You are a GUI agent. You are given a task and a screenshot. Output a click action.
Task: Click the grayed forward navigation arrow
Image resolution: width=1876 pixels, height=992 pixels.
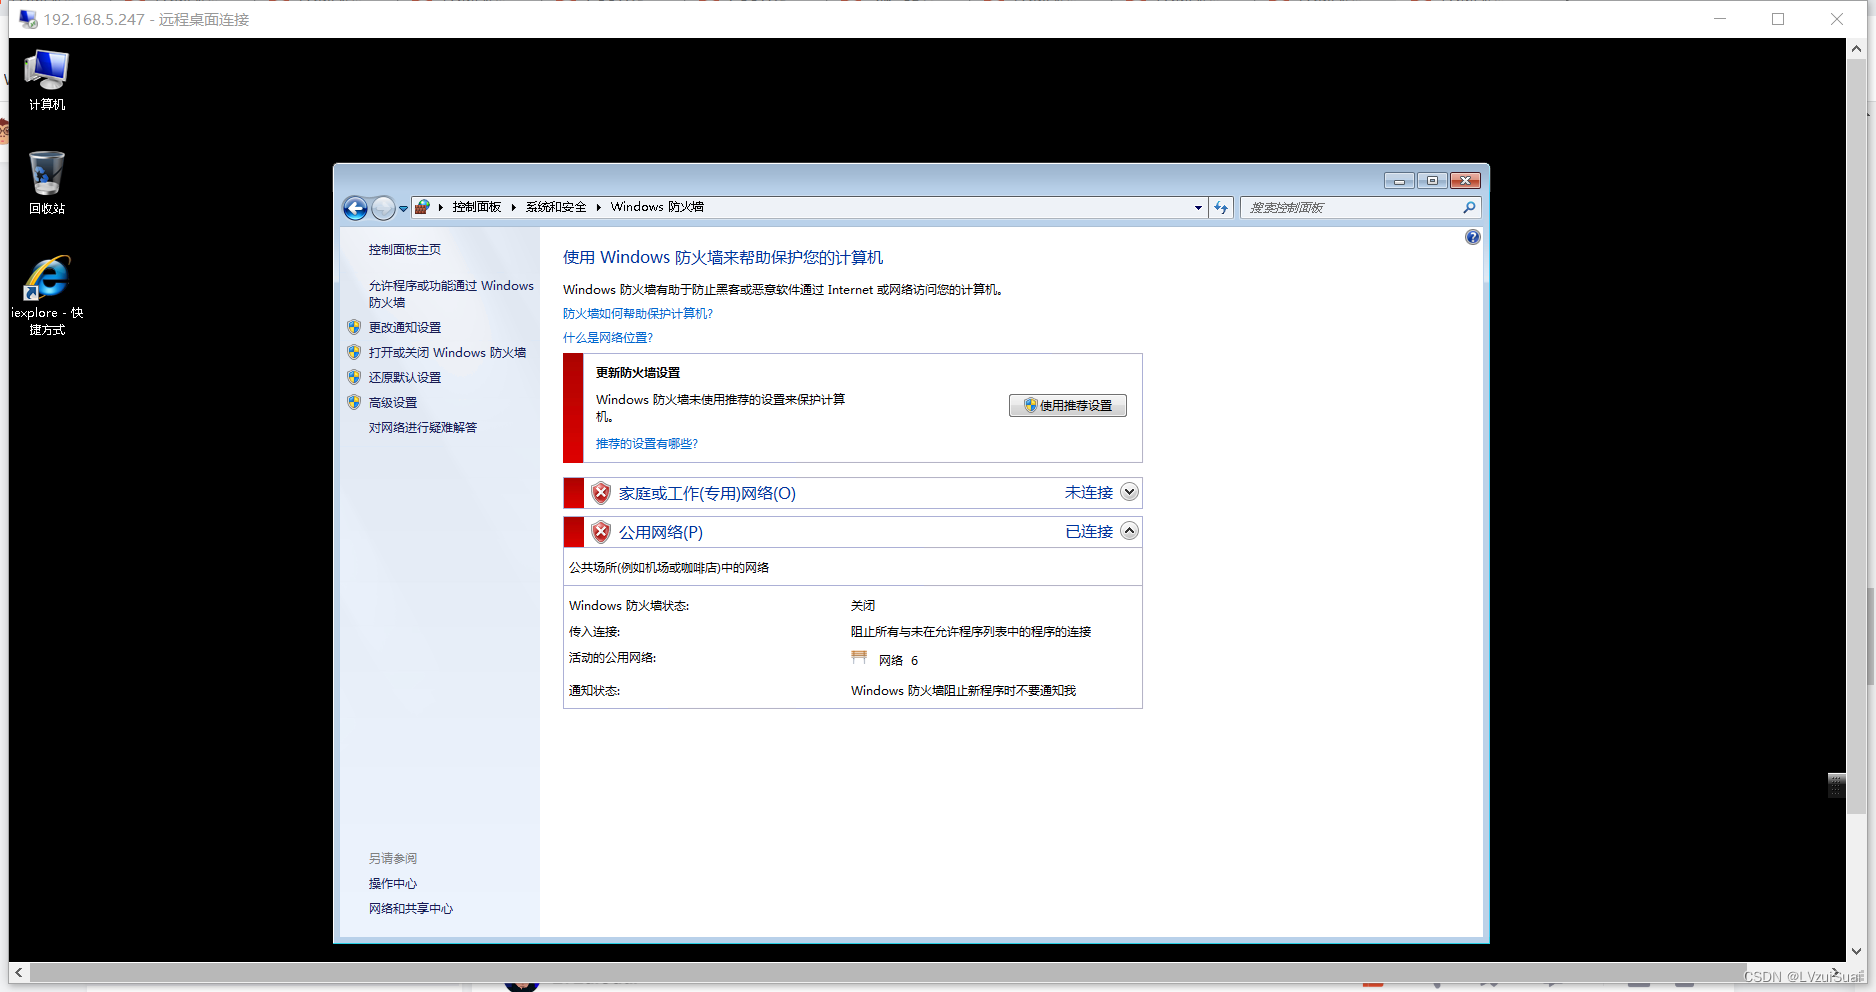coord(383,208)
